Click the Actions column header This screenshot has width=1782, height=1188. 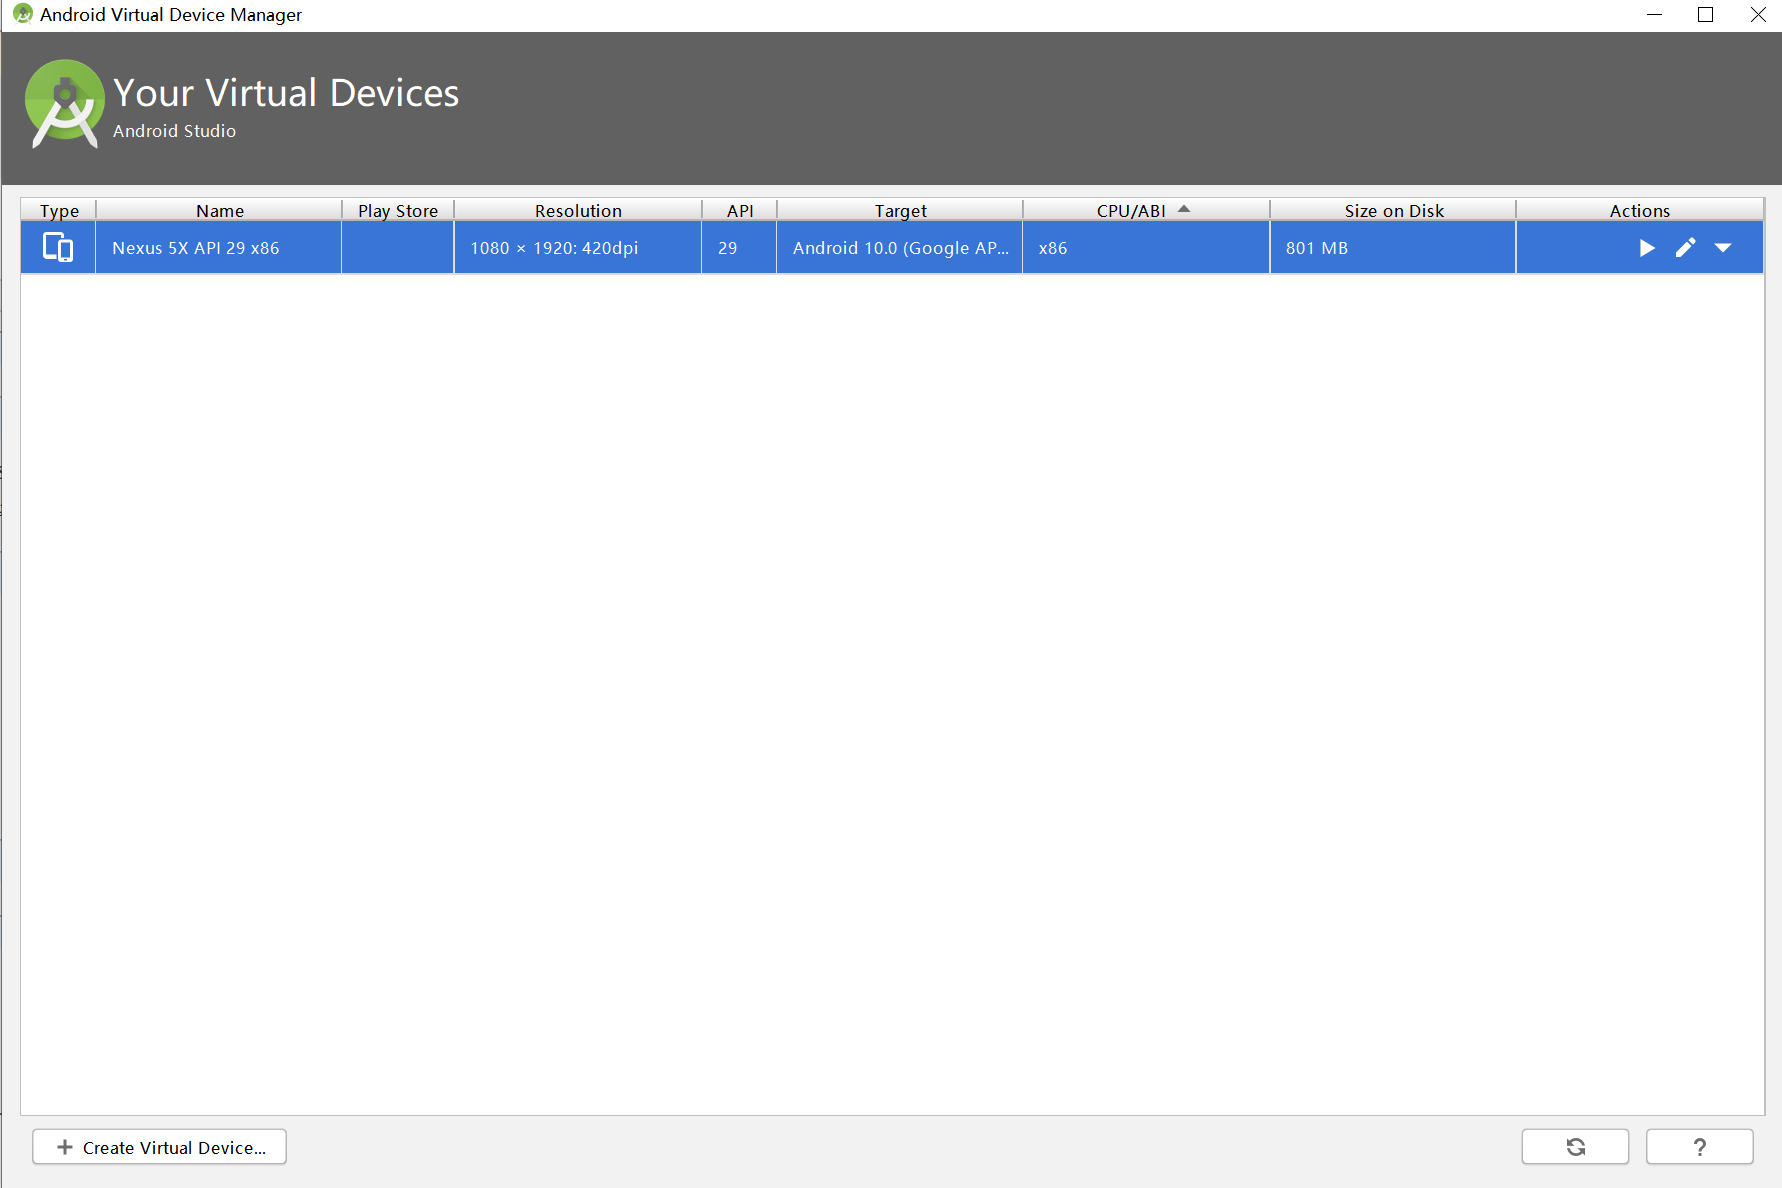[1640, 210]
